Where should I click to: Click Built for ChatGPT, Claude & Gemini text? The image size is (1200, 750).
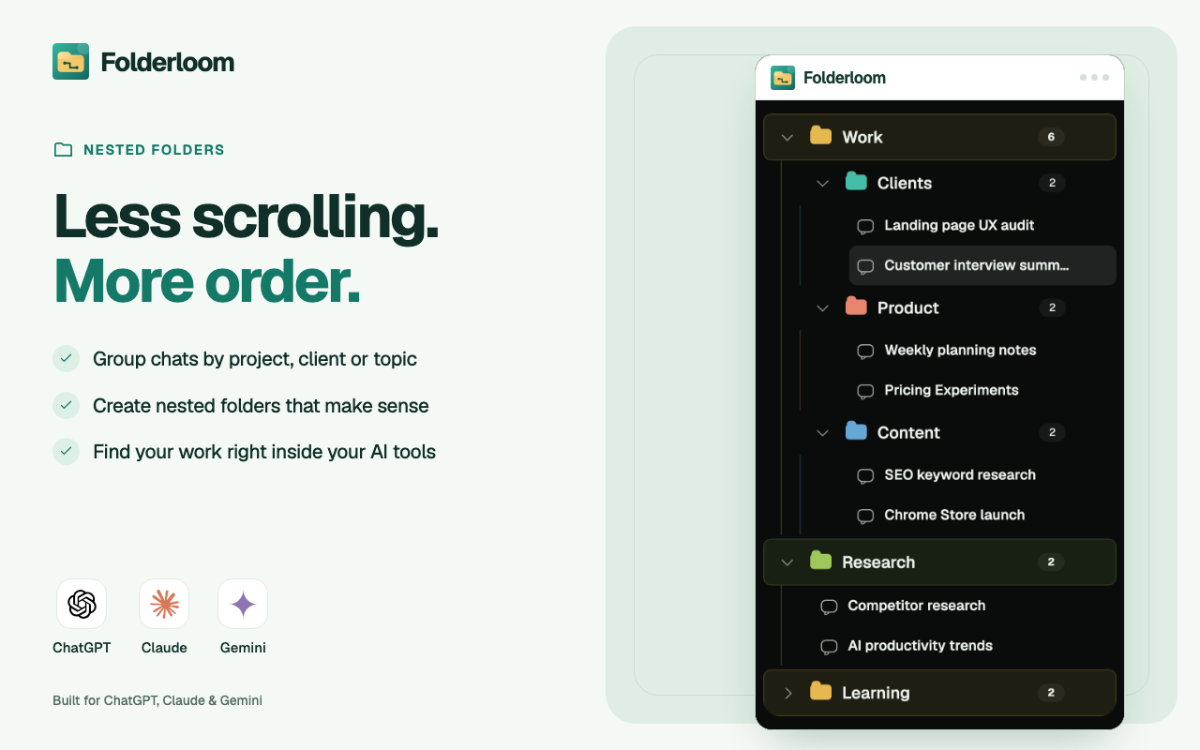coord(157,700)
